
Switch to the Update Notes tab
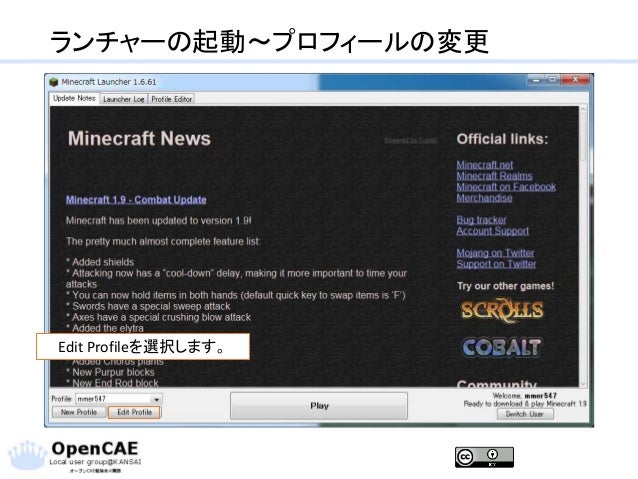point(74,98)
